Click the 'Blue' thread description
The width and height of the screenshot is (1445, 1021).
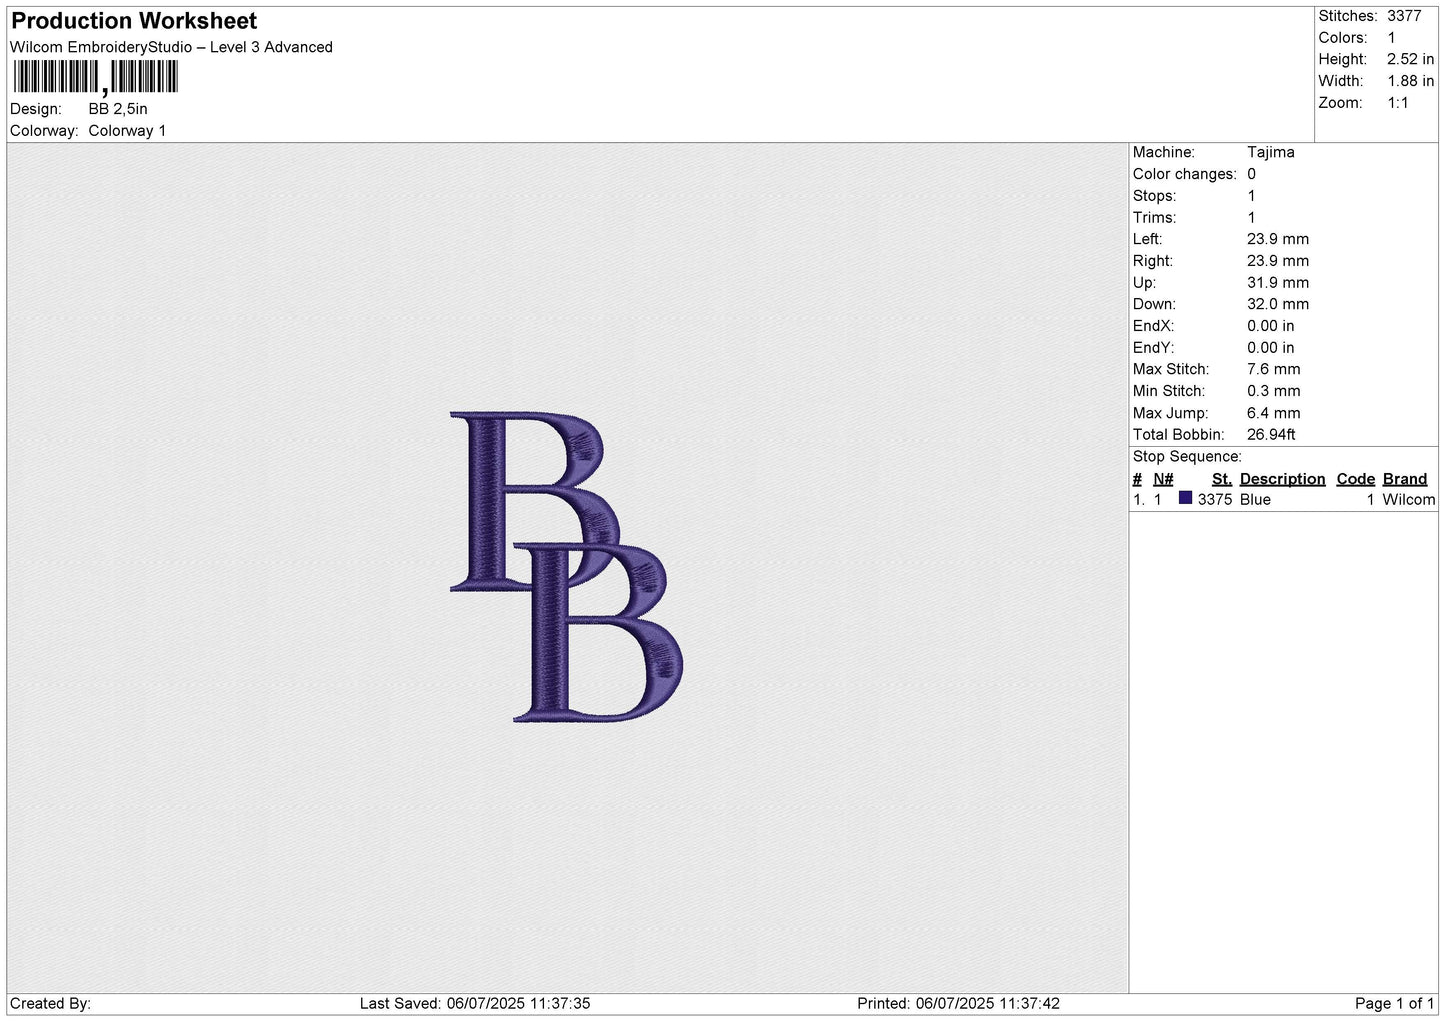coord(1255,499)
